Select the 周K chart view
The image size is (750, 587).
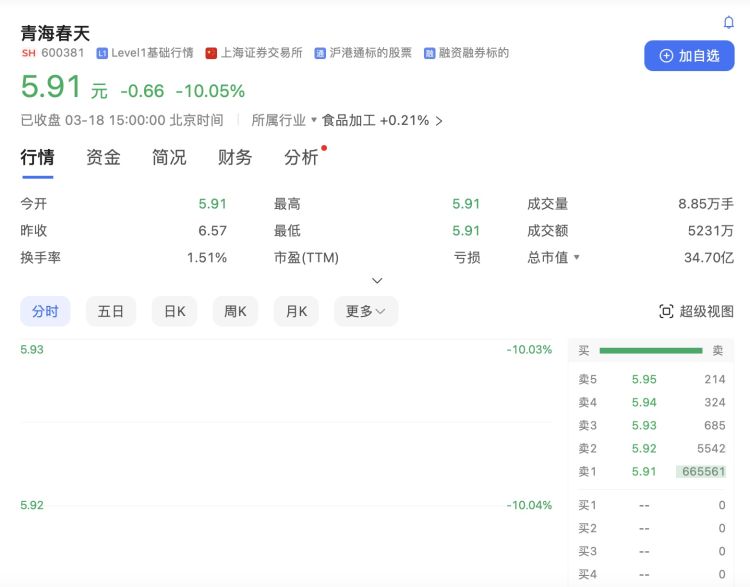[235, 311]
